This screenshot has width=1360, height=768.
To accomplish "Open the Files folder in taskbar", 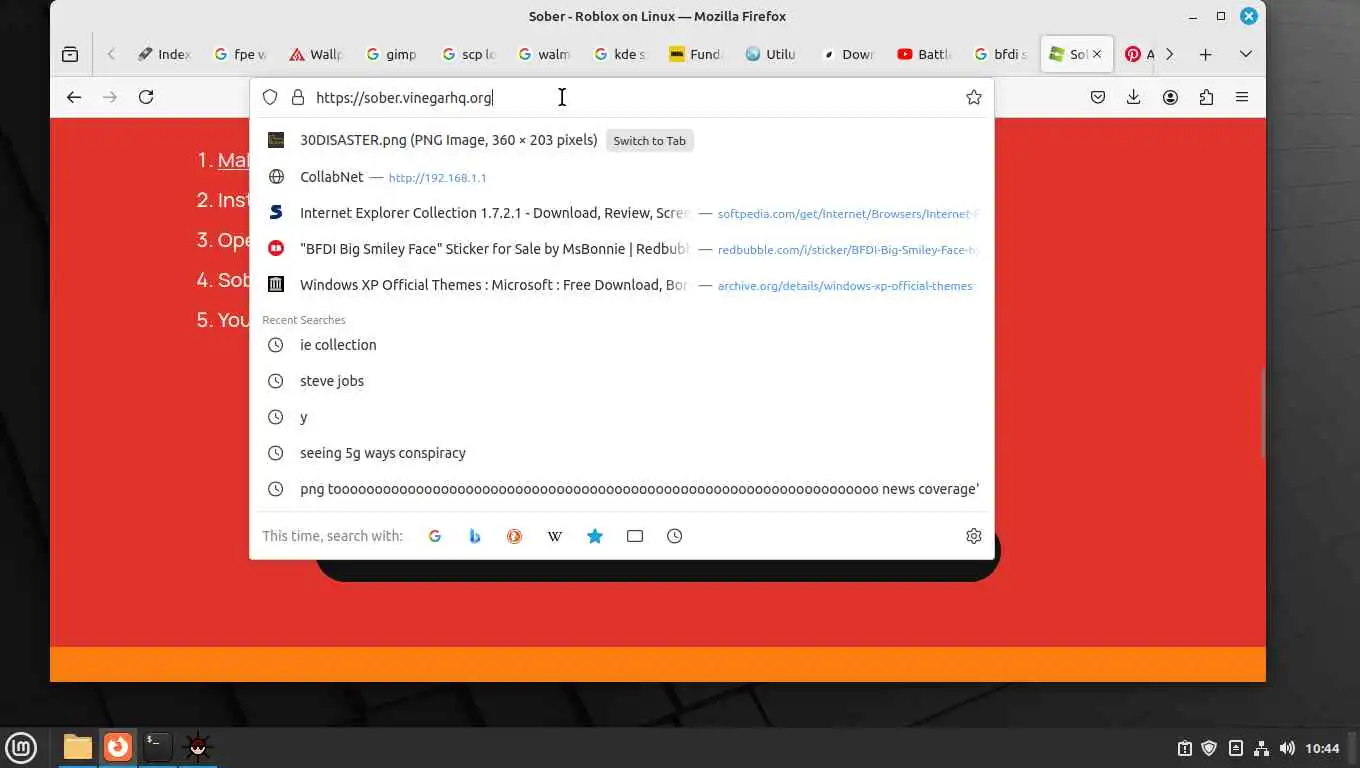I will pyautogui.click(x=78, y=747).
